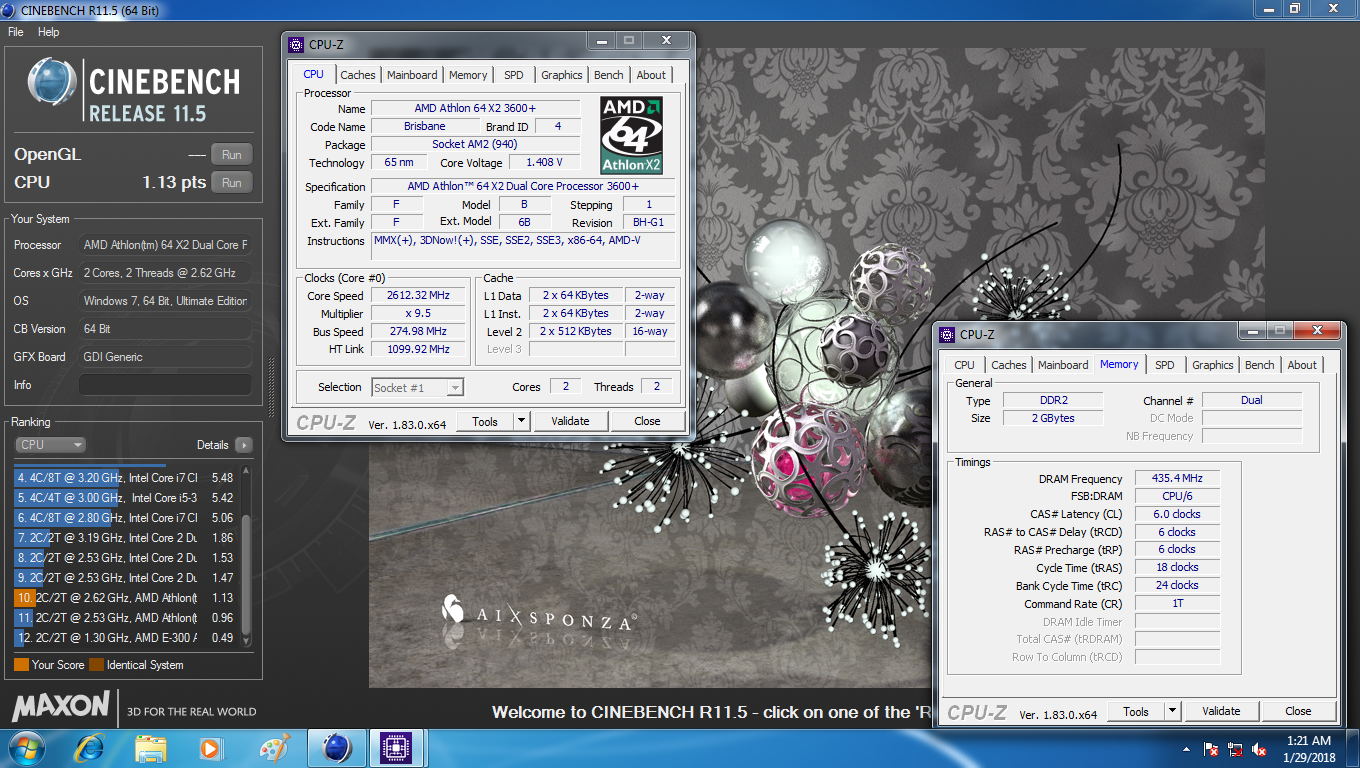The image size is (1360, 768).
Task: Switch to Mainboard tab in the CPU-Z Memory window
Action: [x=1063, y=365]
